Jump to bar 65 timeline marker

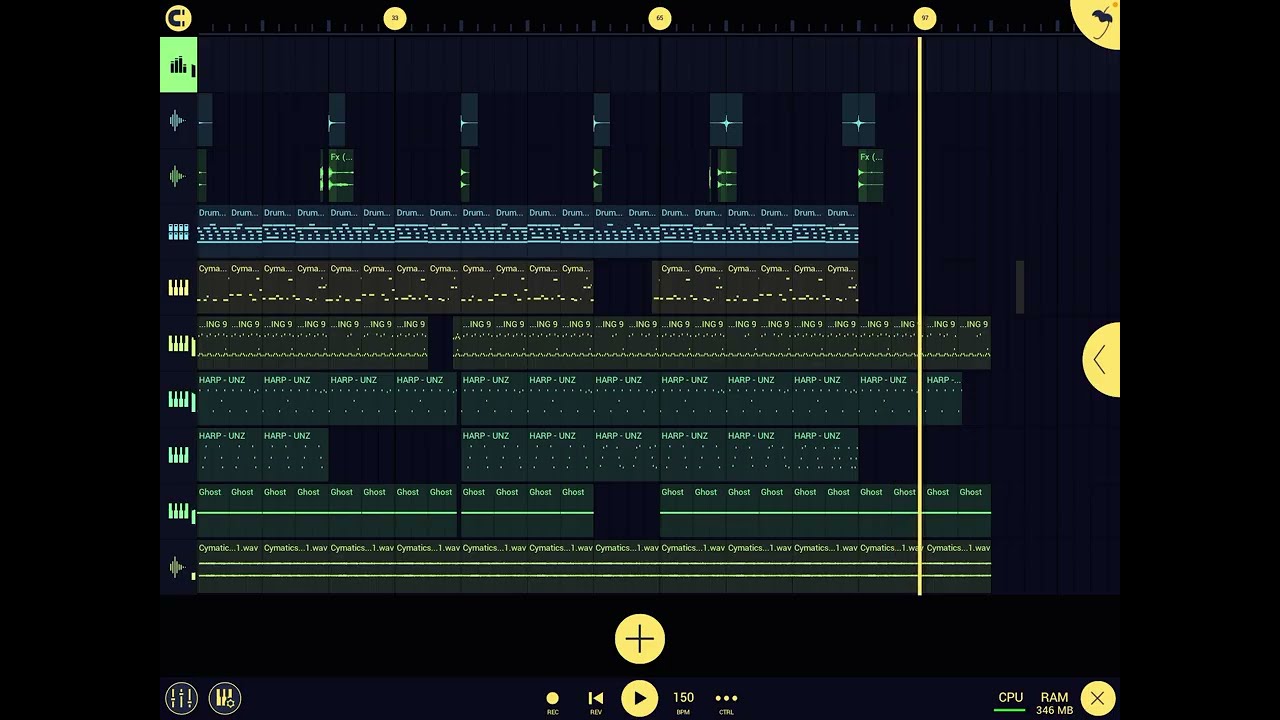coord(659,18)
